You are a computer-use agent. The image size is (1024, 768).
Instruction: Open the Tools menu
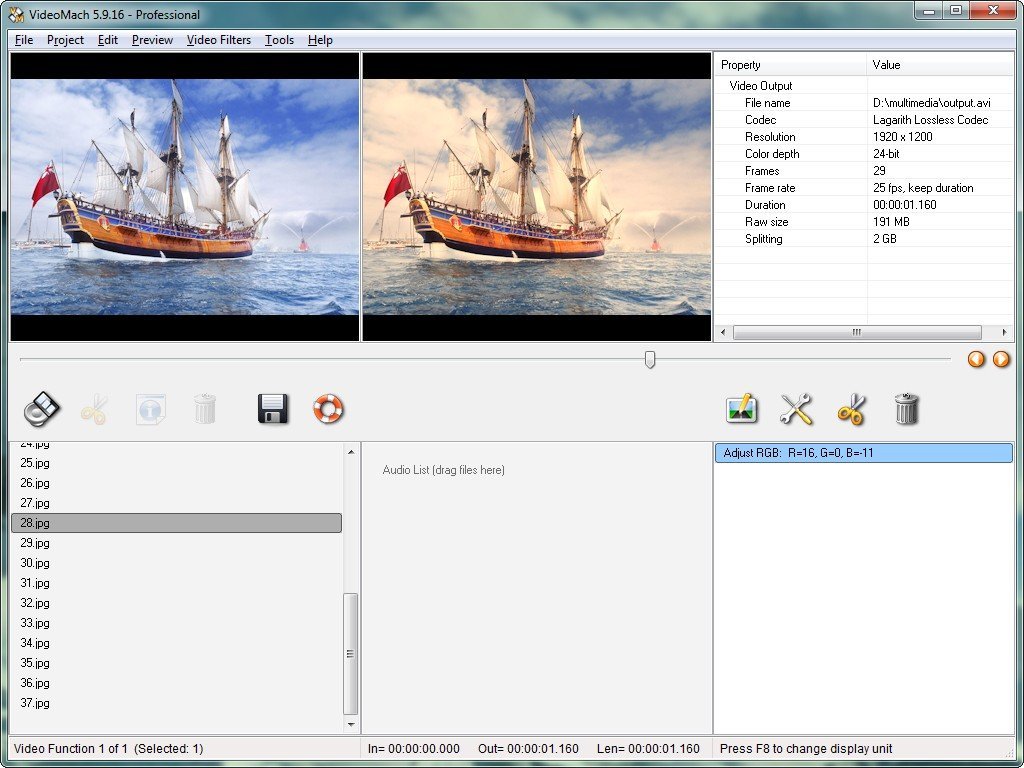279,40
